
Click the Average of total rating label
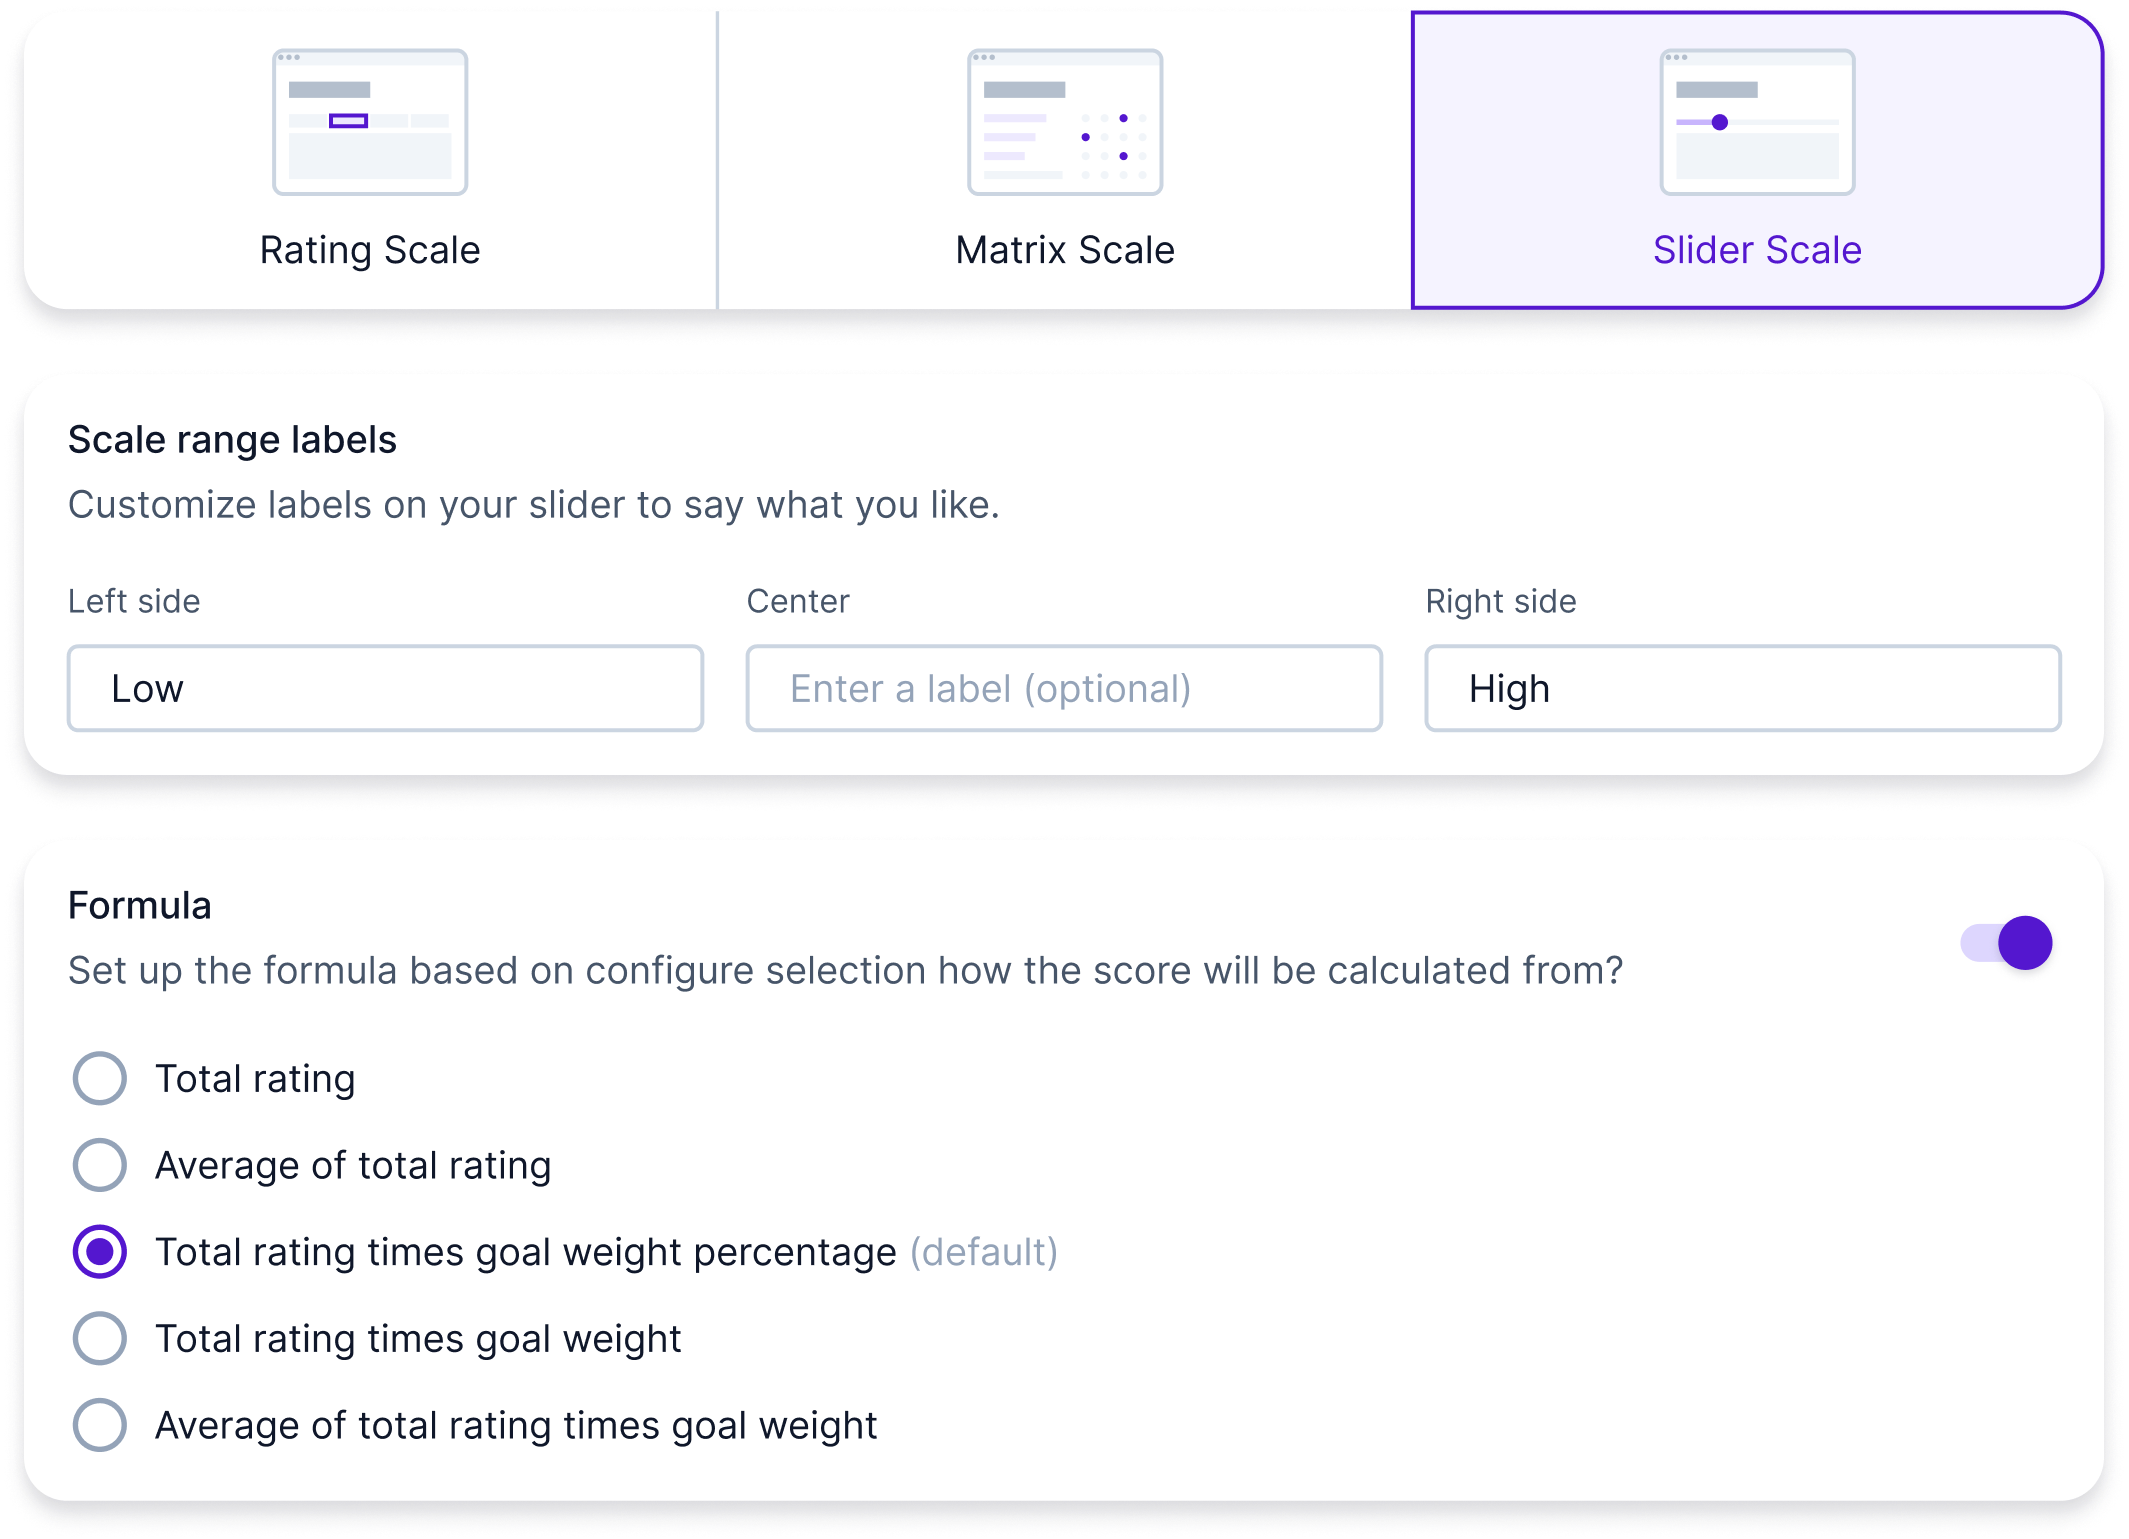(353, 1166)
